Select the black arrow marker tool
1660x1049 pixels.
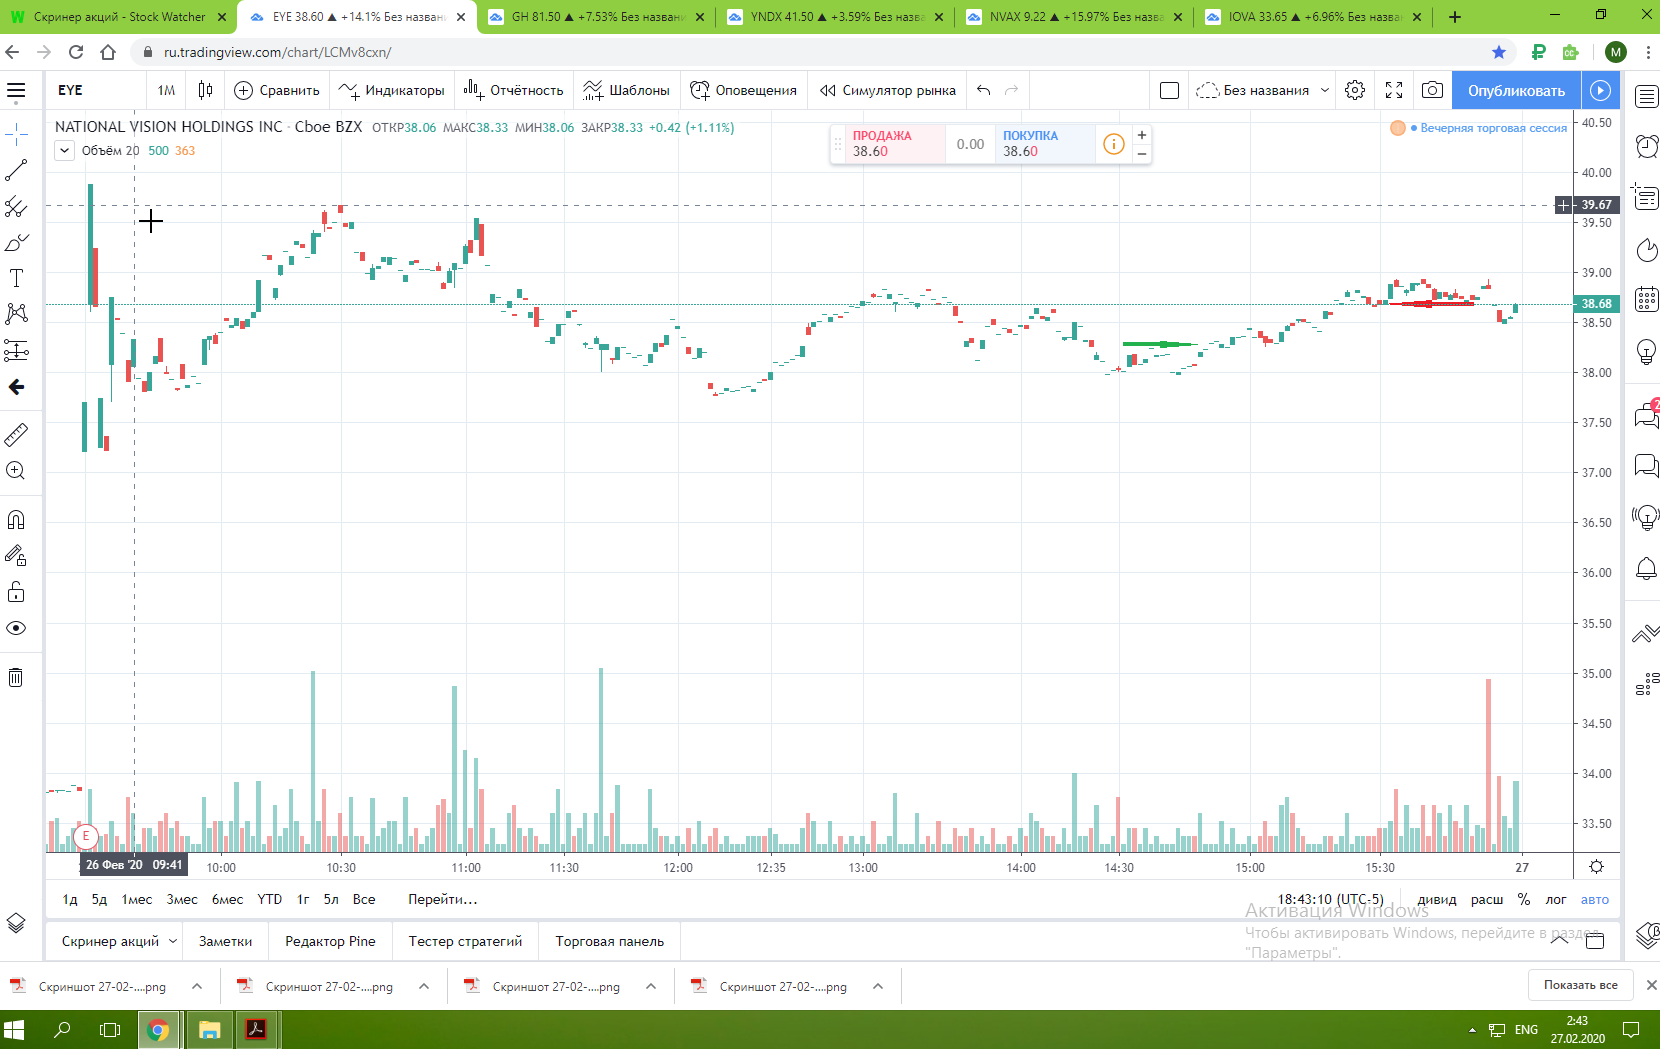tap(16, 387)
